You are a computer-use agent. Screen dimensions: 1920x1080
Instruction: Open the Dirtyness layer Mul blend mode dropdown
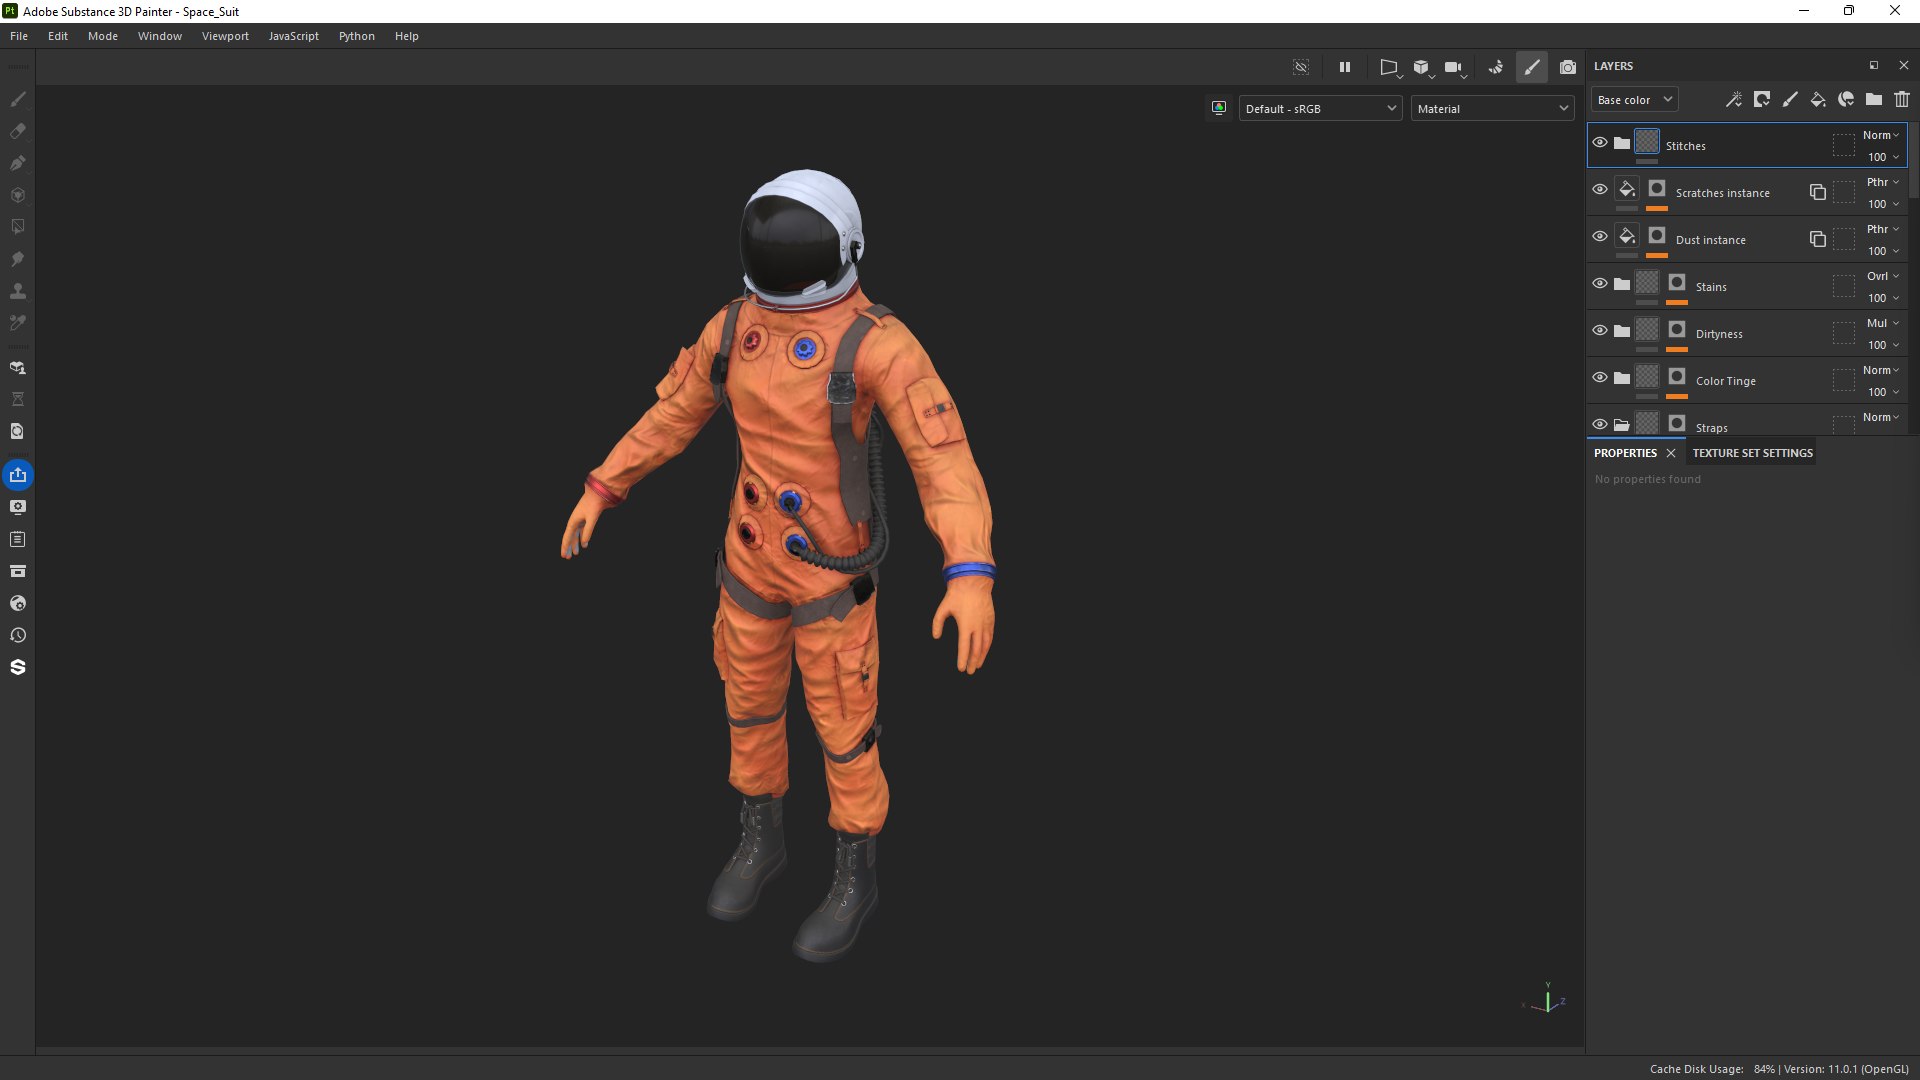[1882, 323]
